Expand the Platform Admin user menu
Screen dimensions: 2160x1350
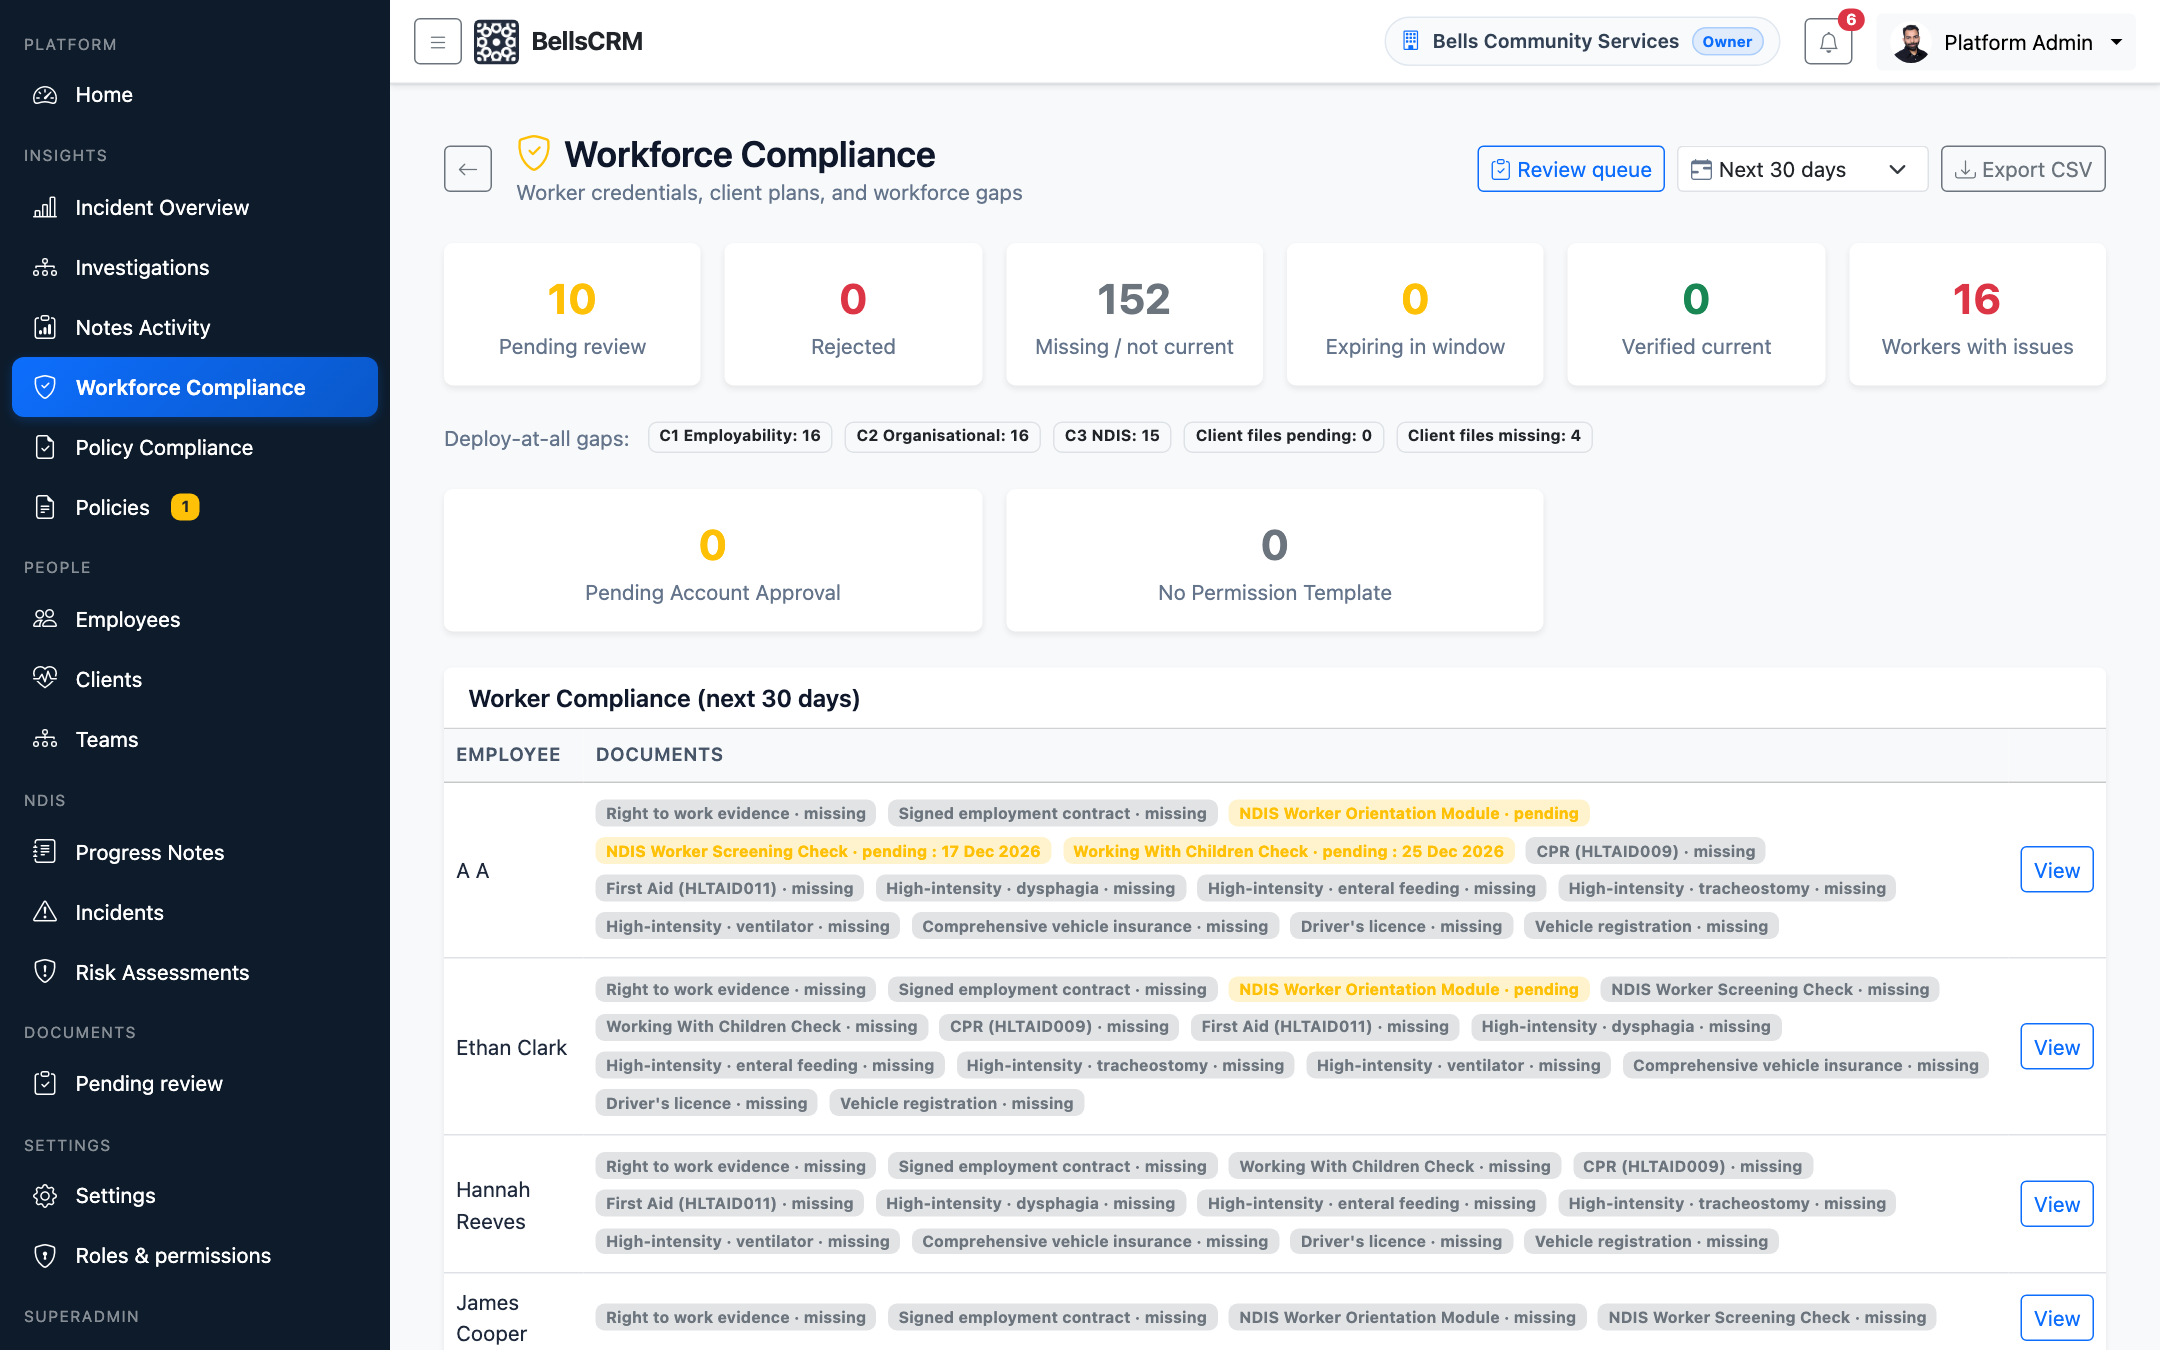2006,42
